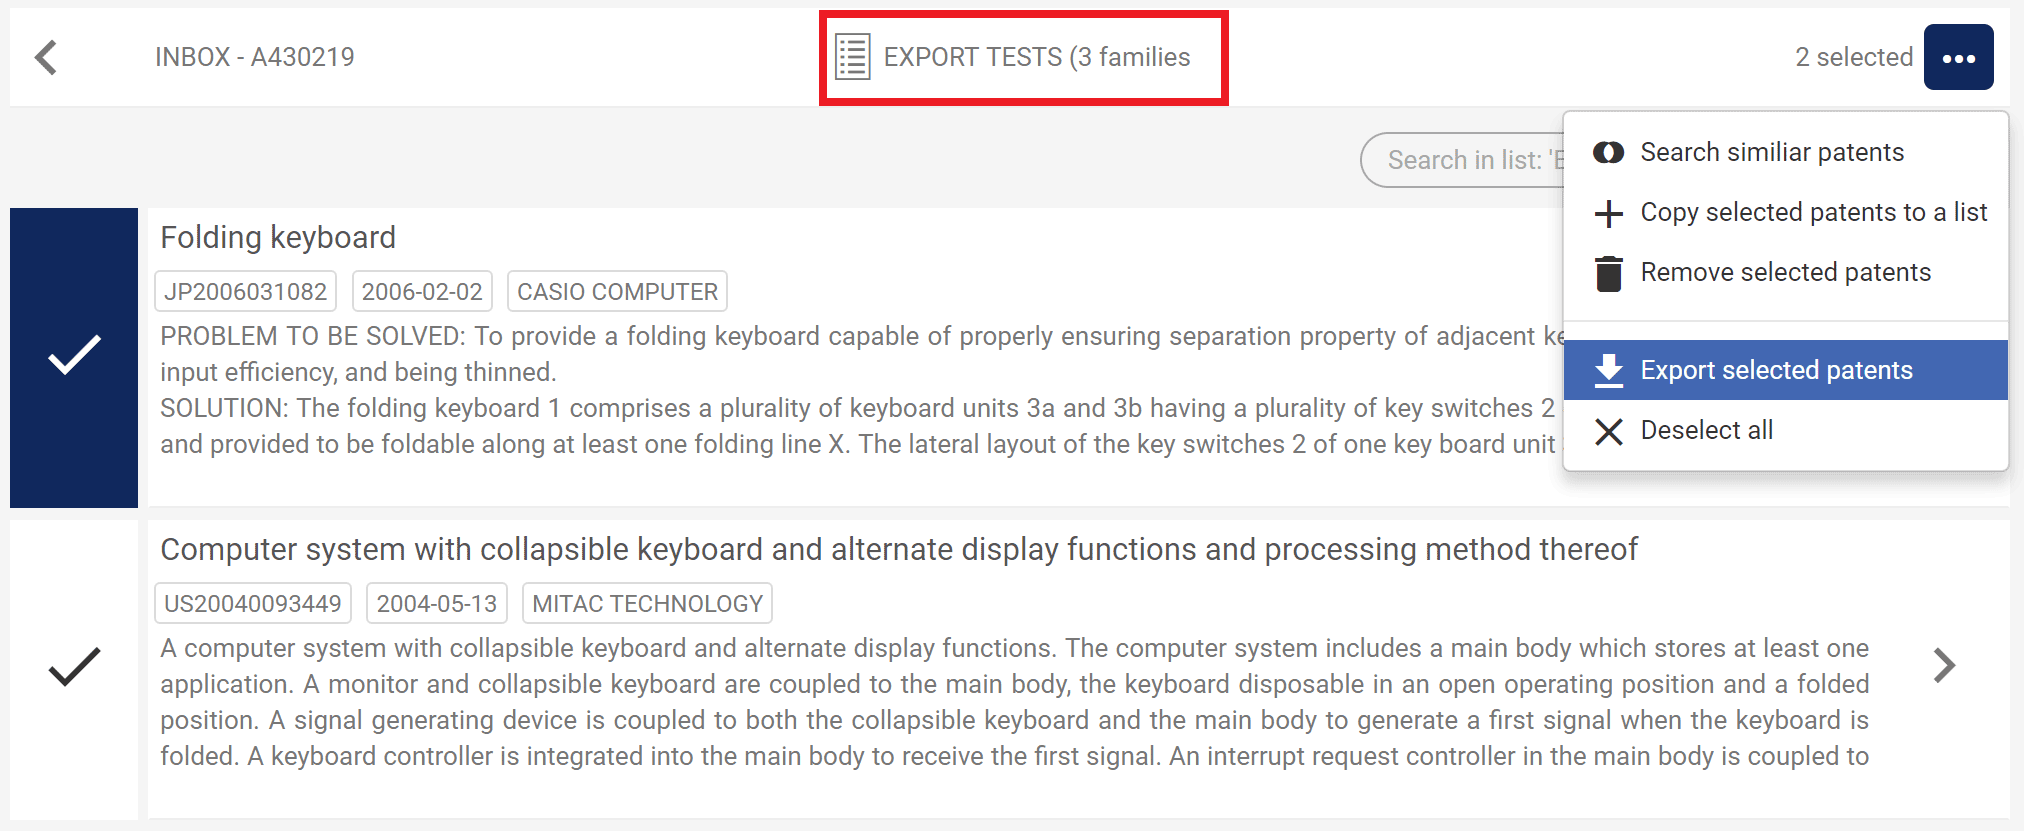Open the Folding keyboard patent title

pos(278,238)
